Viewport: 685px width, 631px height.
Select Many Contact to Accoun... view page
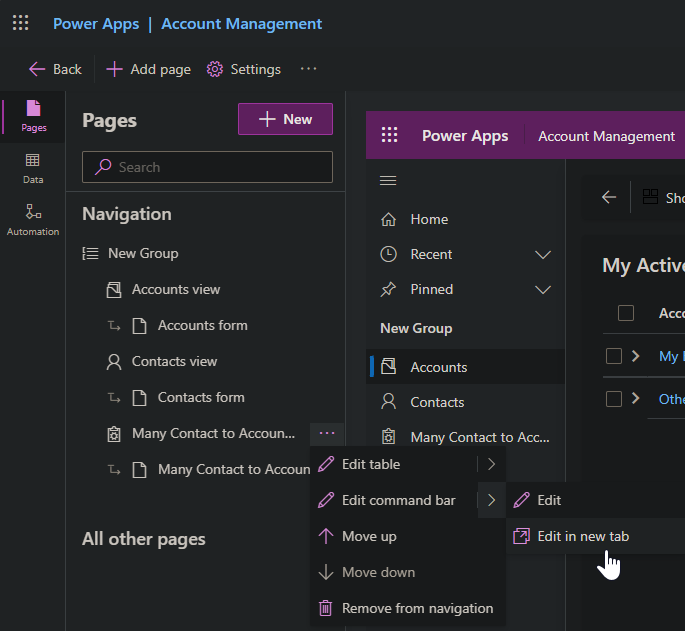213,433
